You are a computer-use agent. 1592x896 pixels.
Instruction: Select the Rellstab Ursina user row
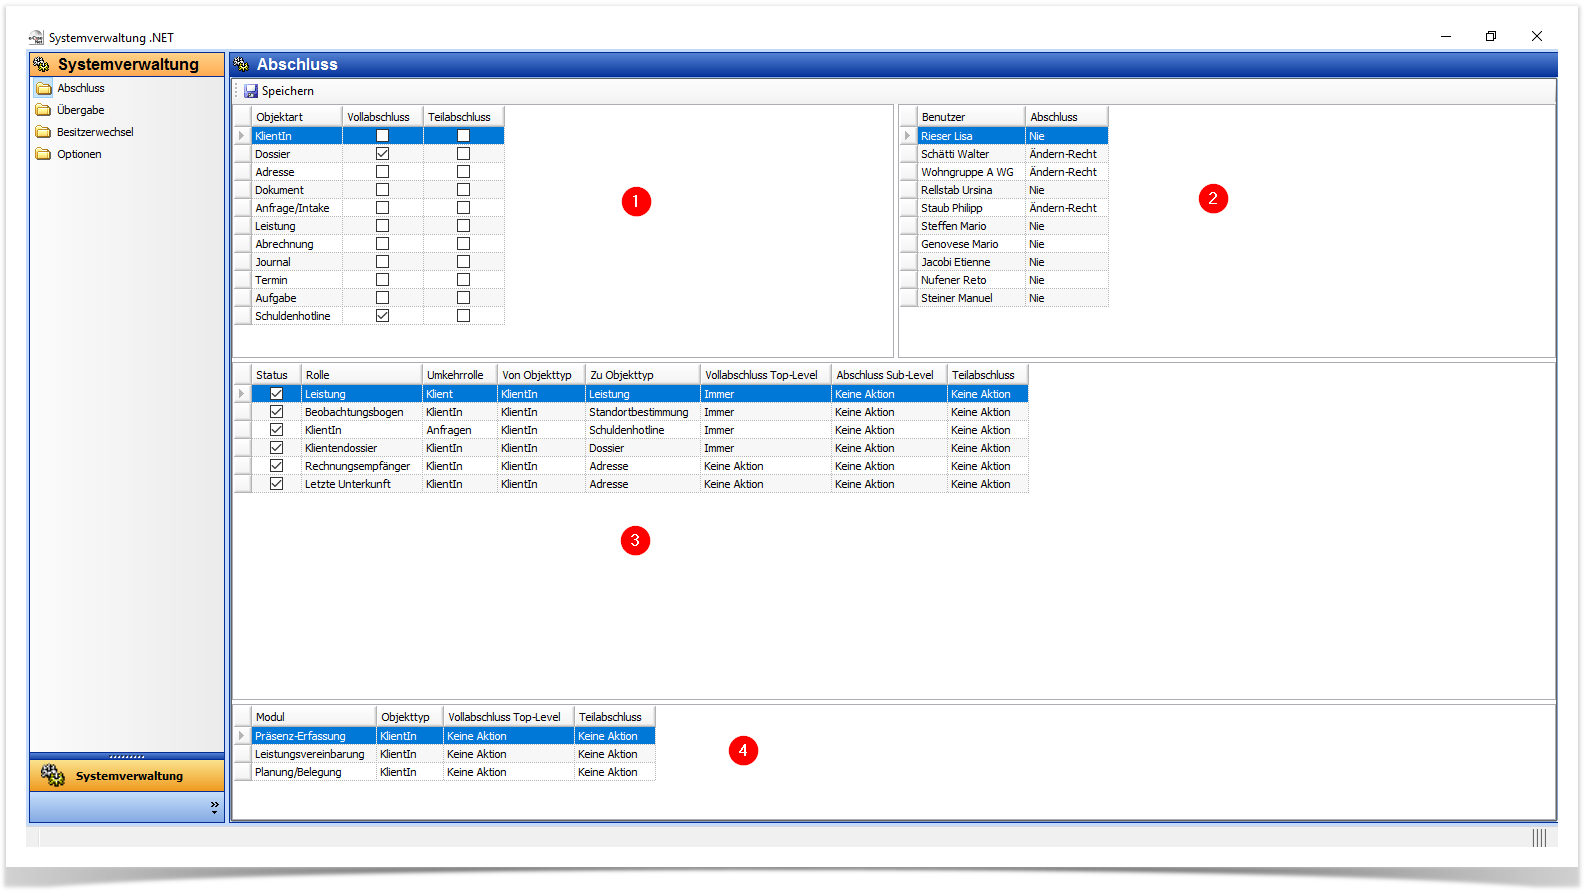point(1004,190)
